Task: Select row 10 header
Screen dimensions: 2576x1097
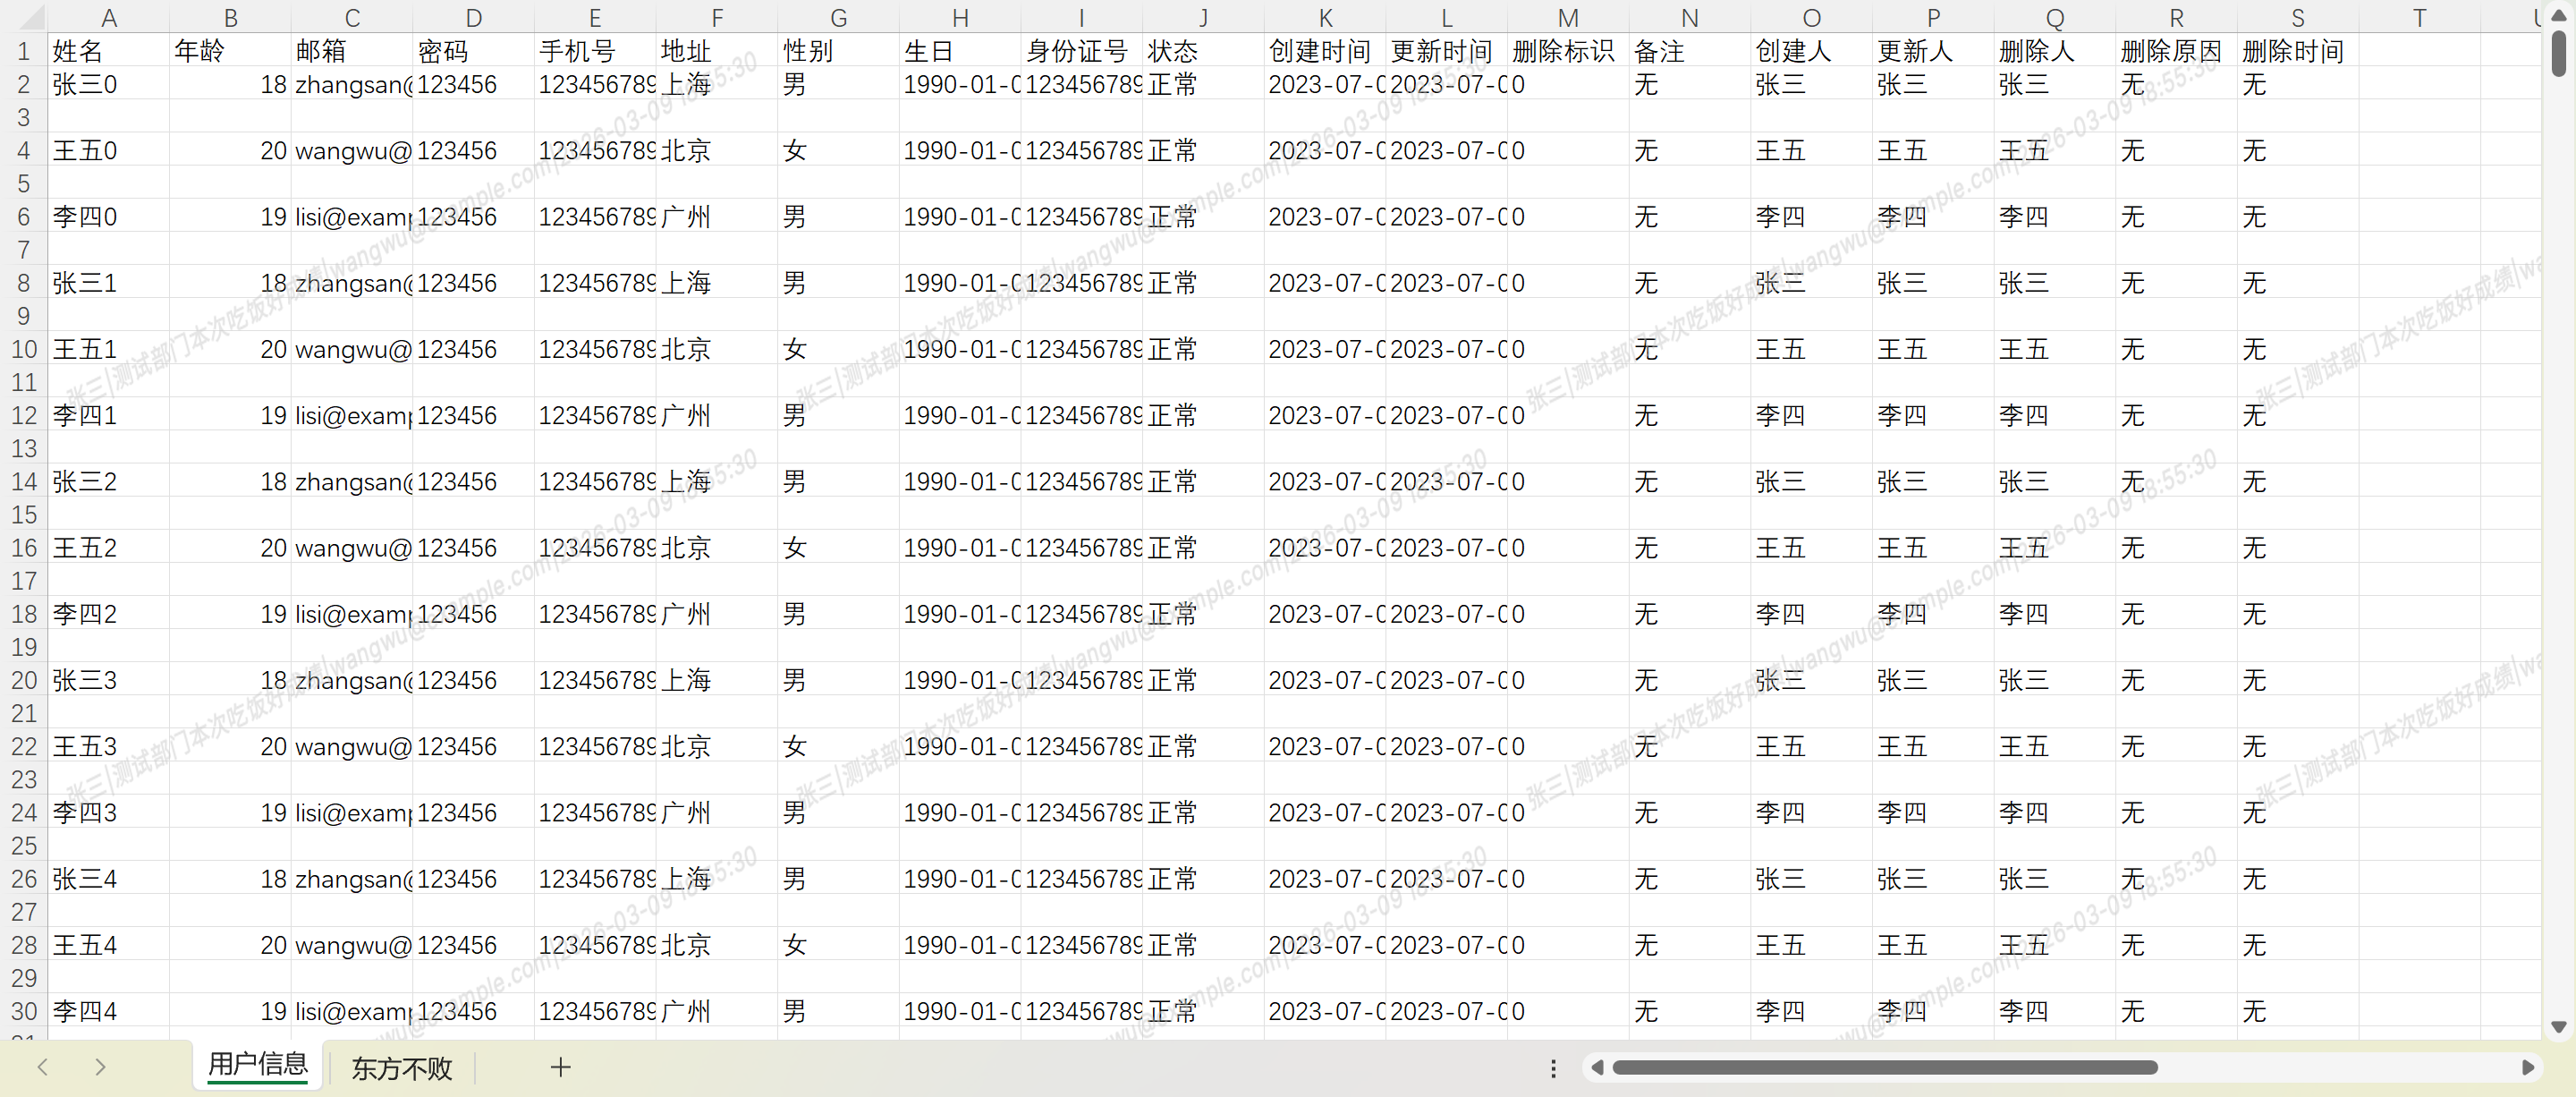Action: point(24,349)
